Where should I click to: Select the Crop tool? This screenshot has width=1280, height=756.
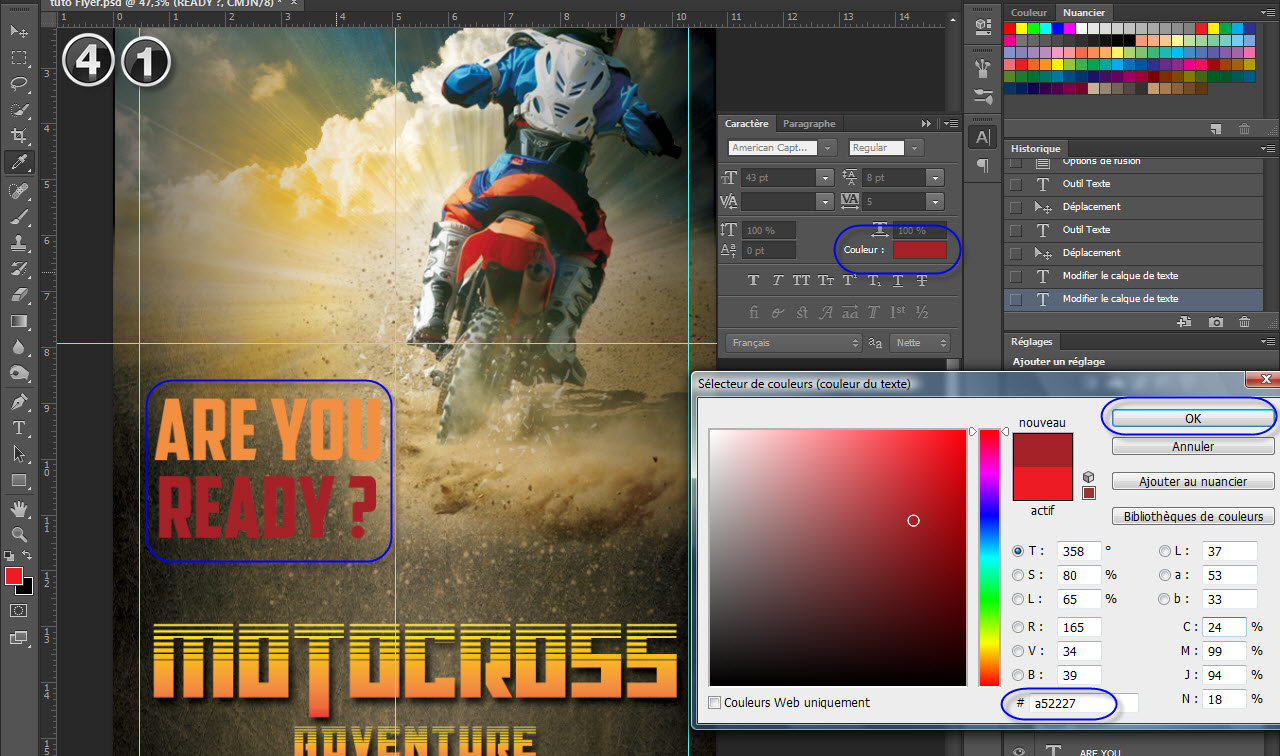(x=19, y=136)
